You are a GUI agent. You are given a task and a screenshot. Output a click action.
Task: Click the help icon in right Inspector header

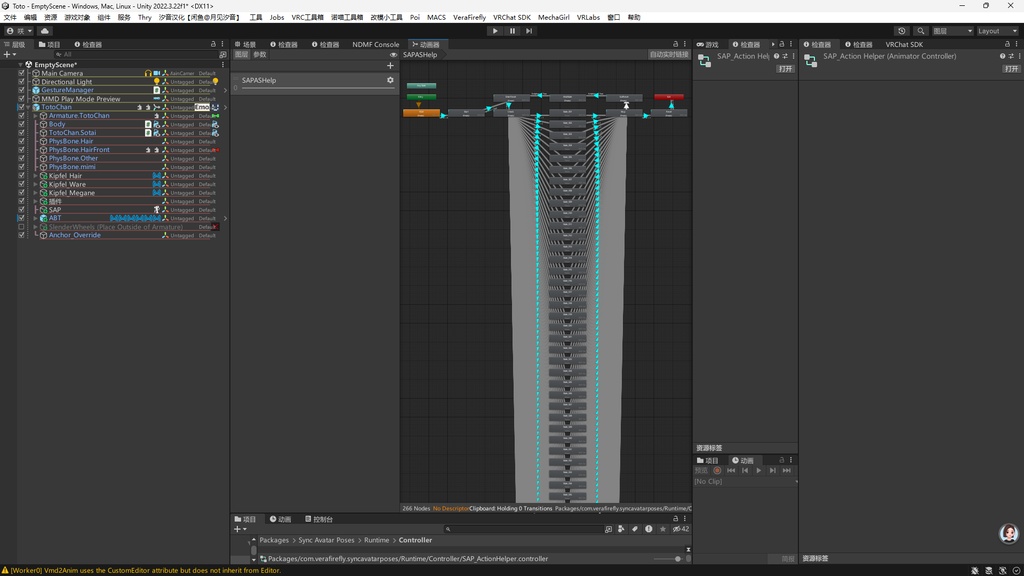[1002, 56]
